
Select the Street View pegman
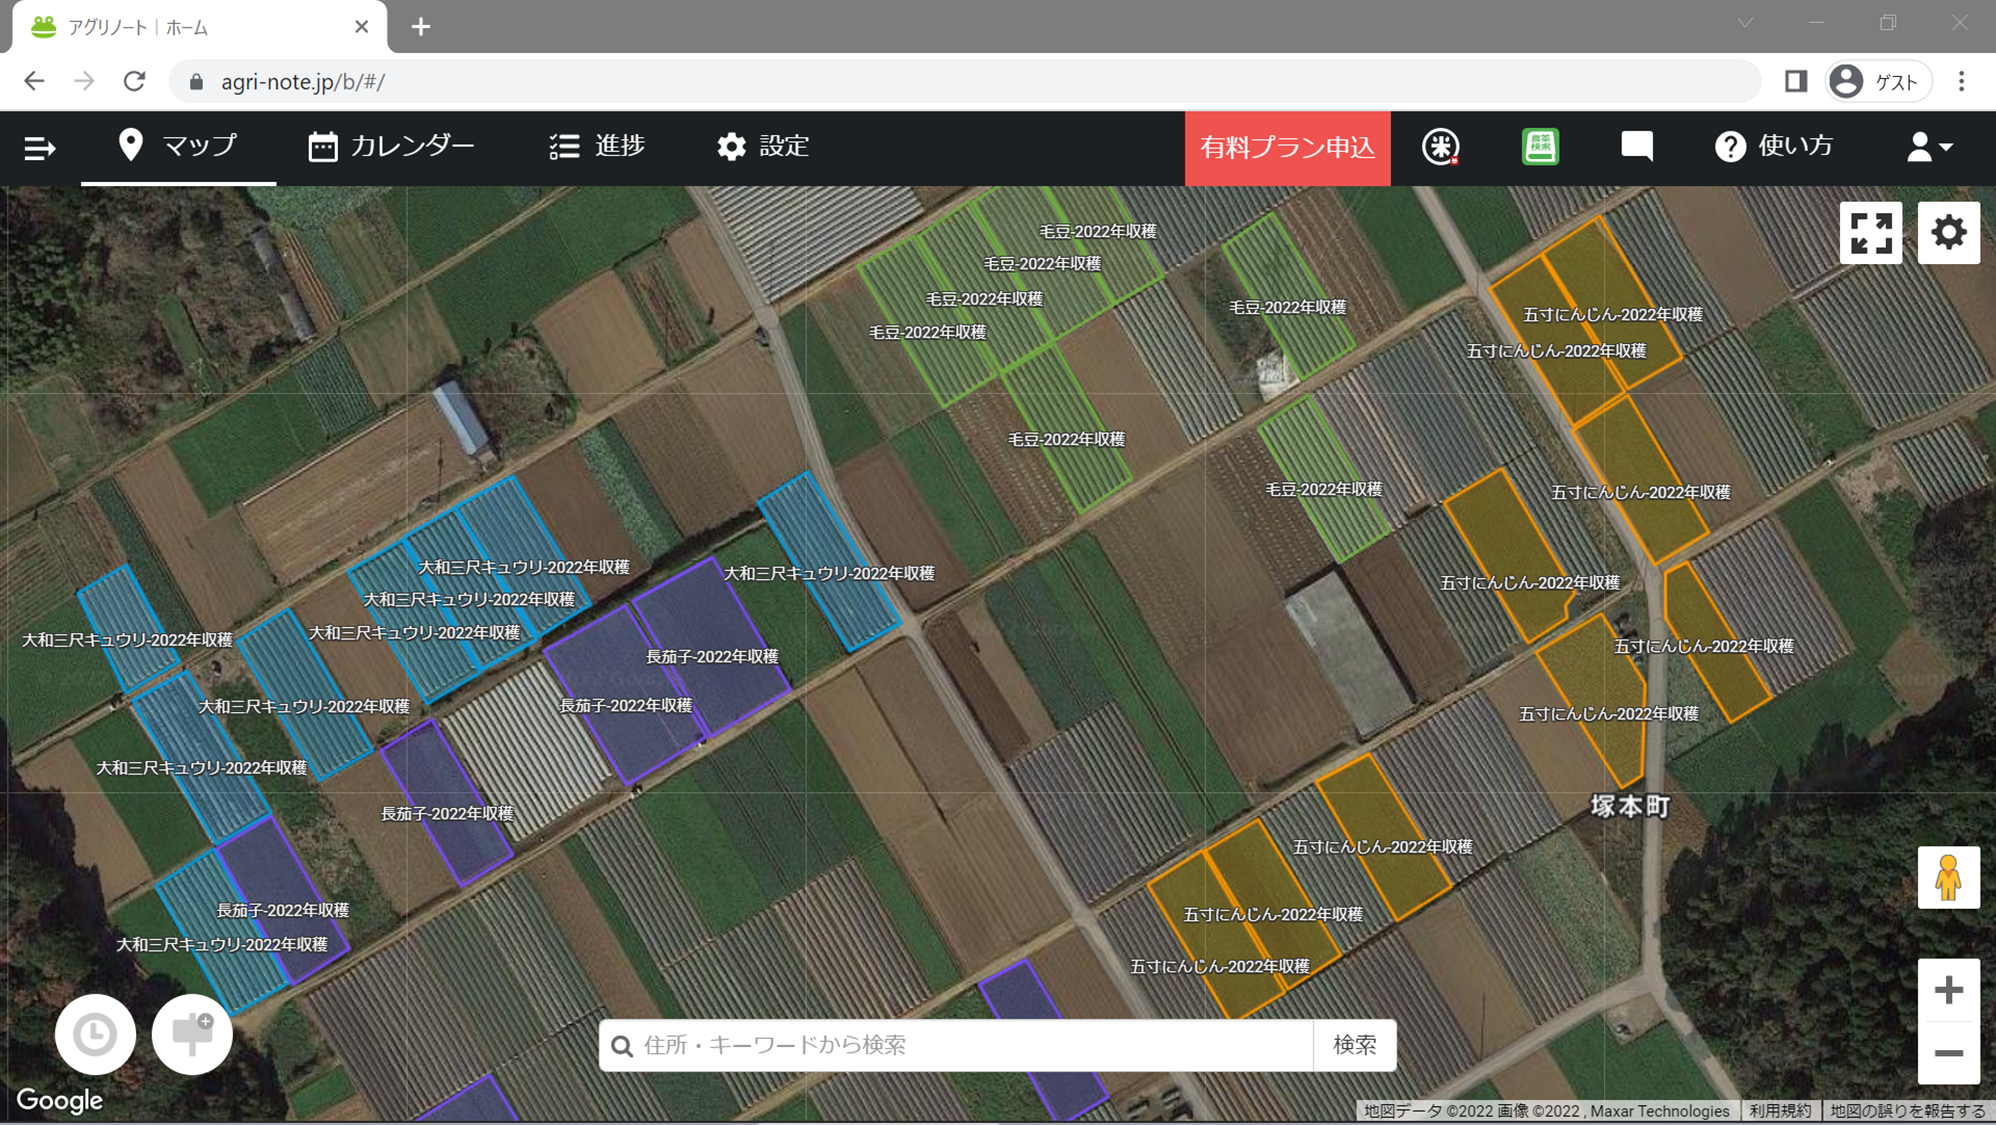point(1947,878)
